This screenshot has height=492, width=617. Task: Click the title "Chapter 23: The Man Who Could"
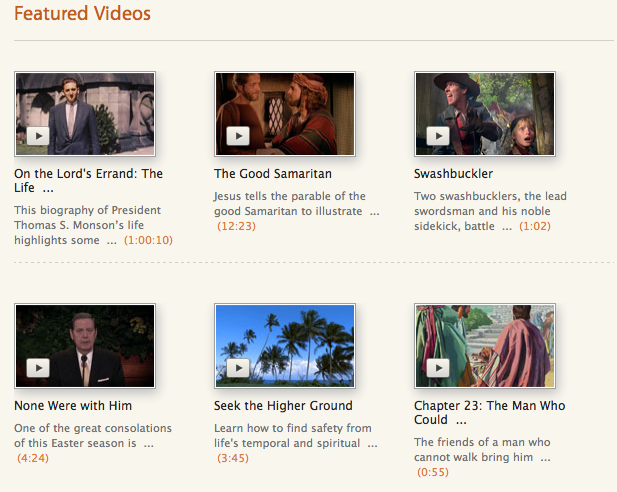pos(490,412)
